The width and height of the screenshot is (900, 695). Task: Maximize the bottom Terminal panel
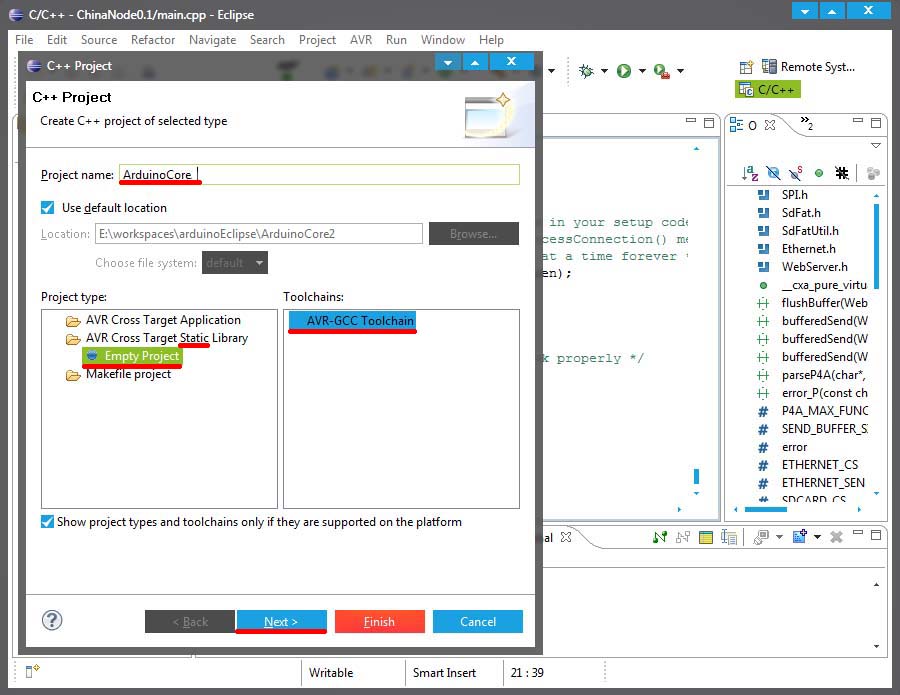(x=876, y=535)
